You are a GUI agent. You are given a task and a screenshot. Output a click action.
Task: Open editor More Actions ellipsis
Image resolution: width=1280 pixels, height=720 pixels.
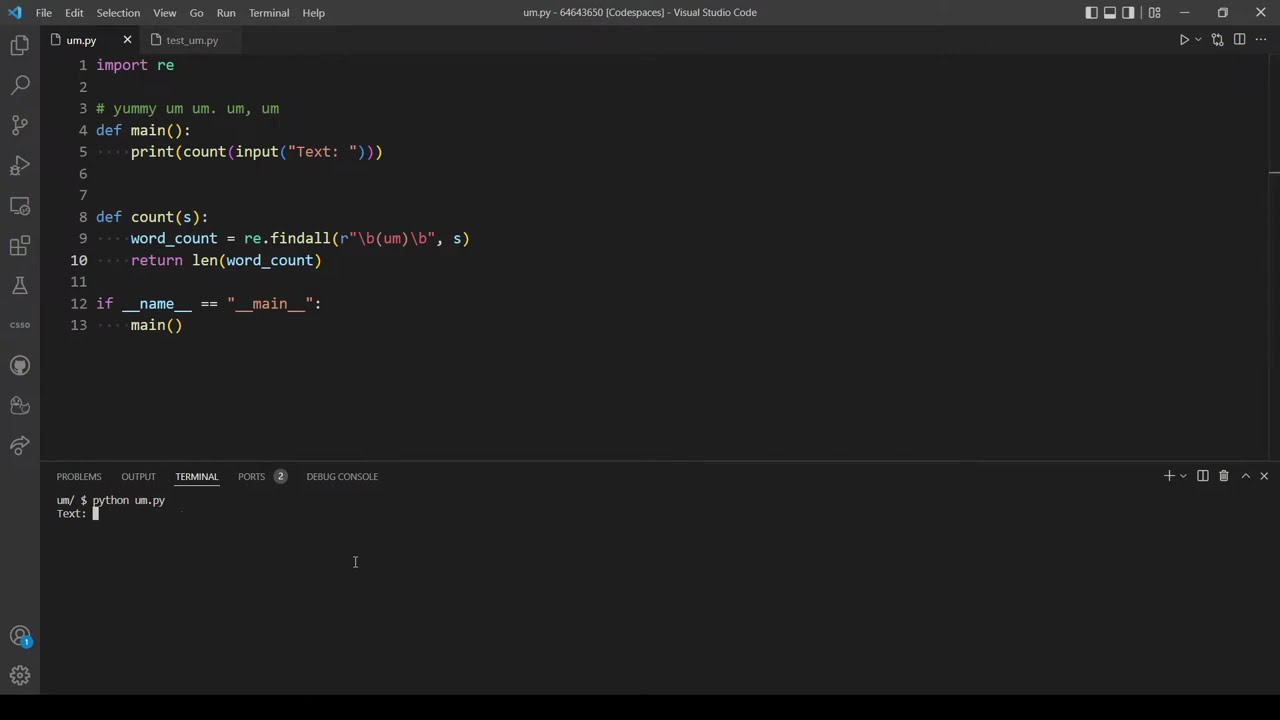[1261, 40]
